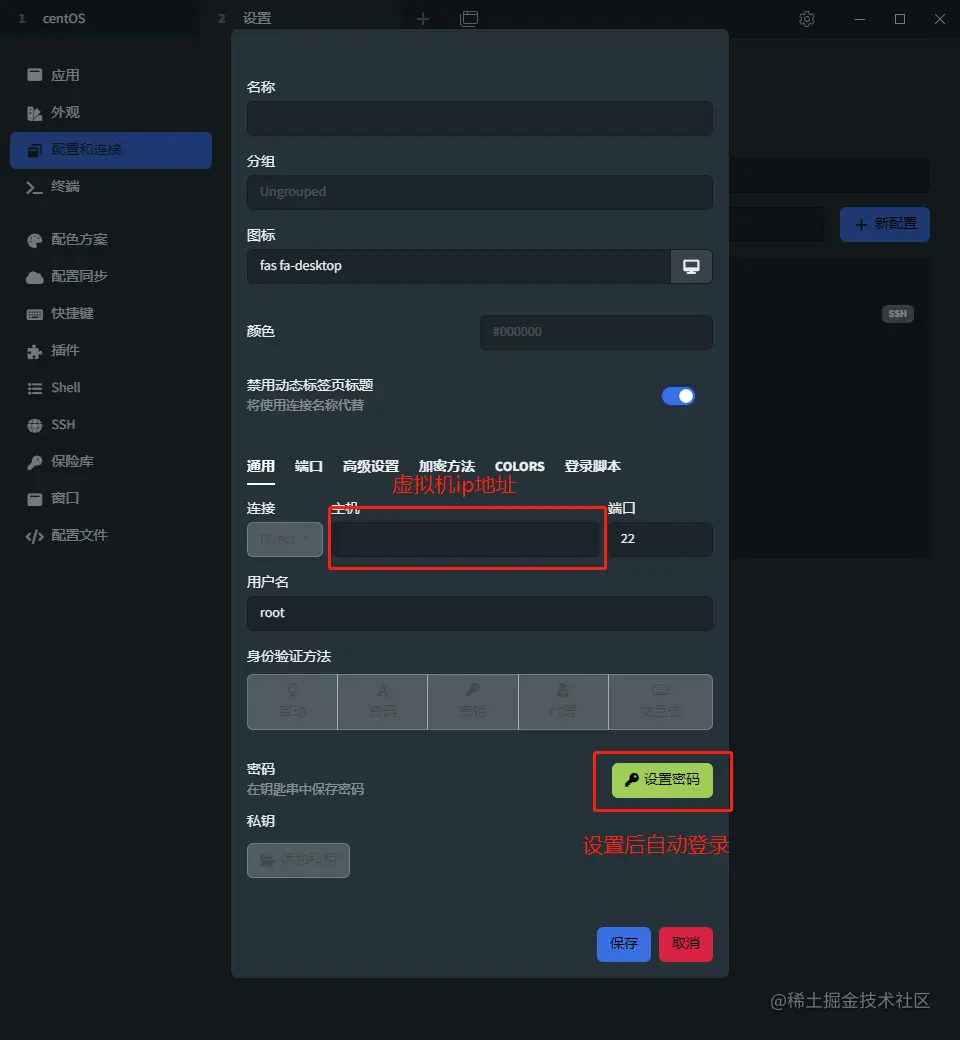
Task: Select the COLORS tab
Action: pyautogui.click(x=519, y=466)
